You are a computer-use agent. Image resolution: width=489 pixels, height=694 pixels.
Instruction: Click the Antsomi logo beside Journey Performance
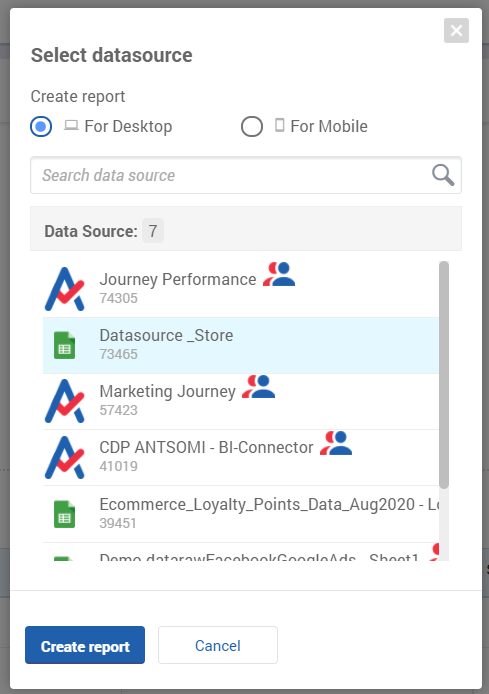click(65, 289)
